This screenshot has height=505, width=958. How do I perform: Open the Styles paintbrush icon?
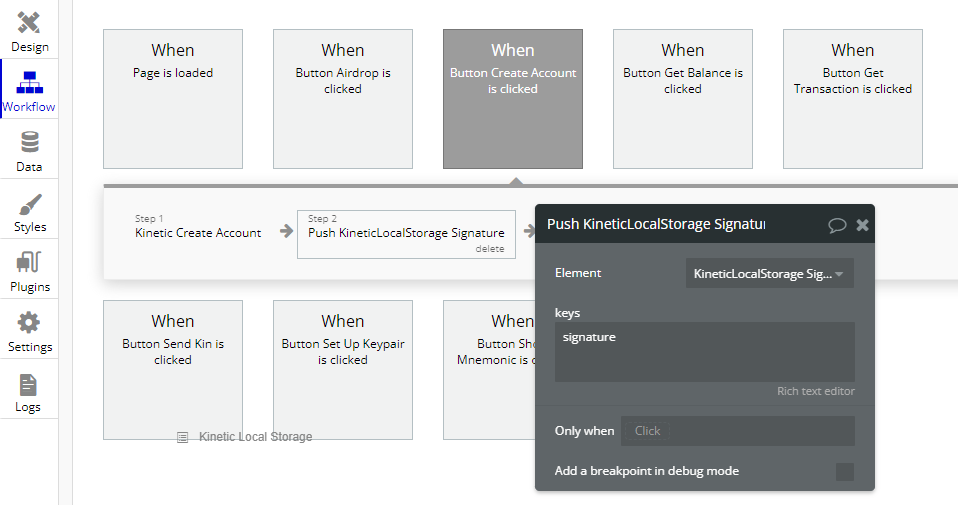(29, 204)
